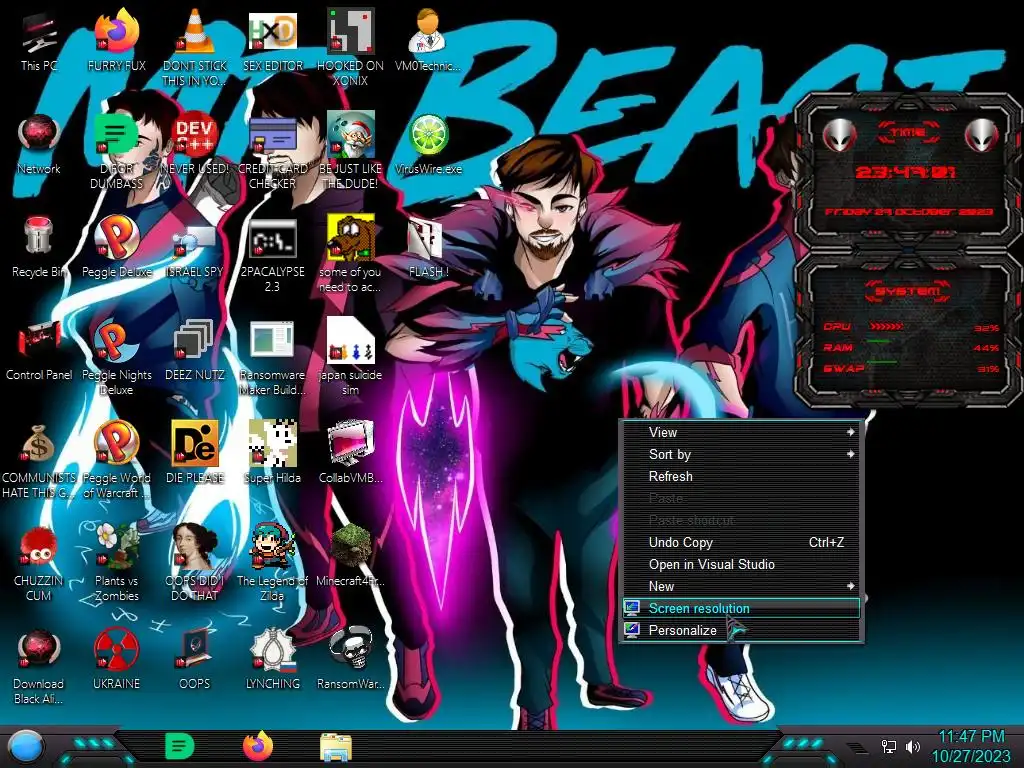Choose Undo Copy in the context menu
The height and width of the screenshot is (768, 1024).
tap(741, 543)
